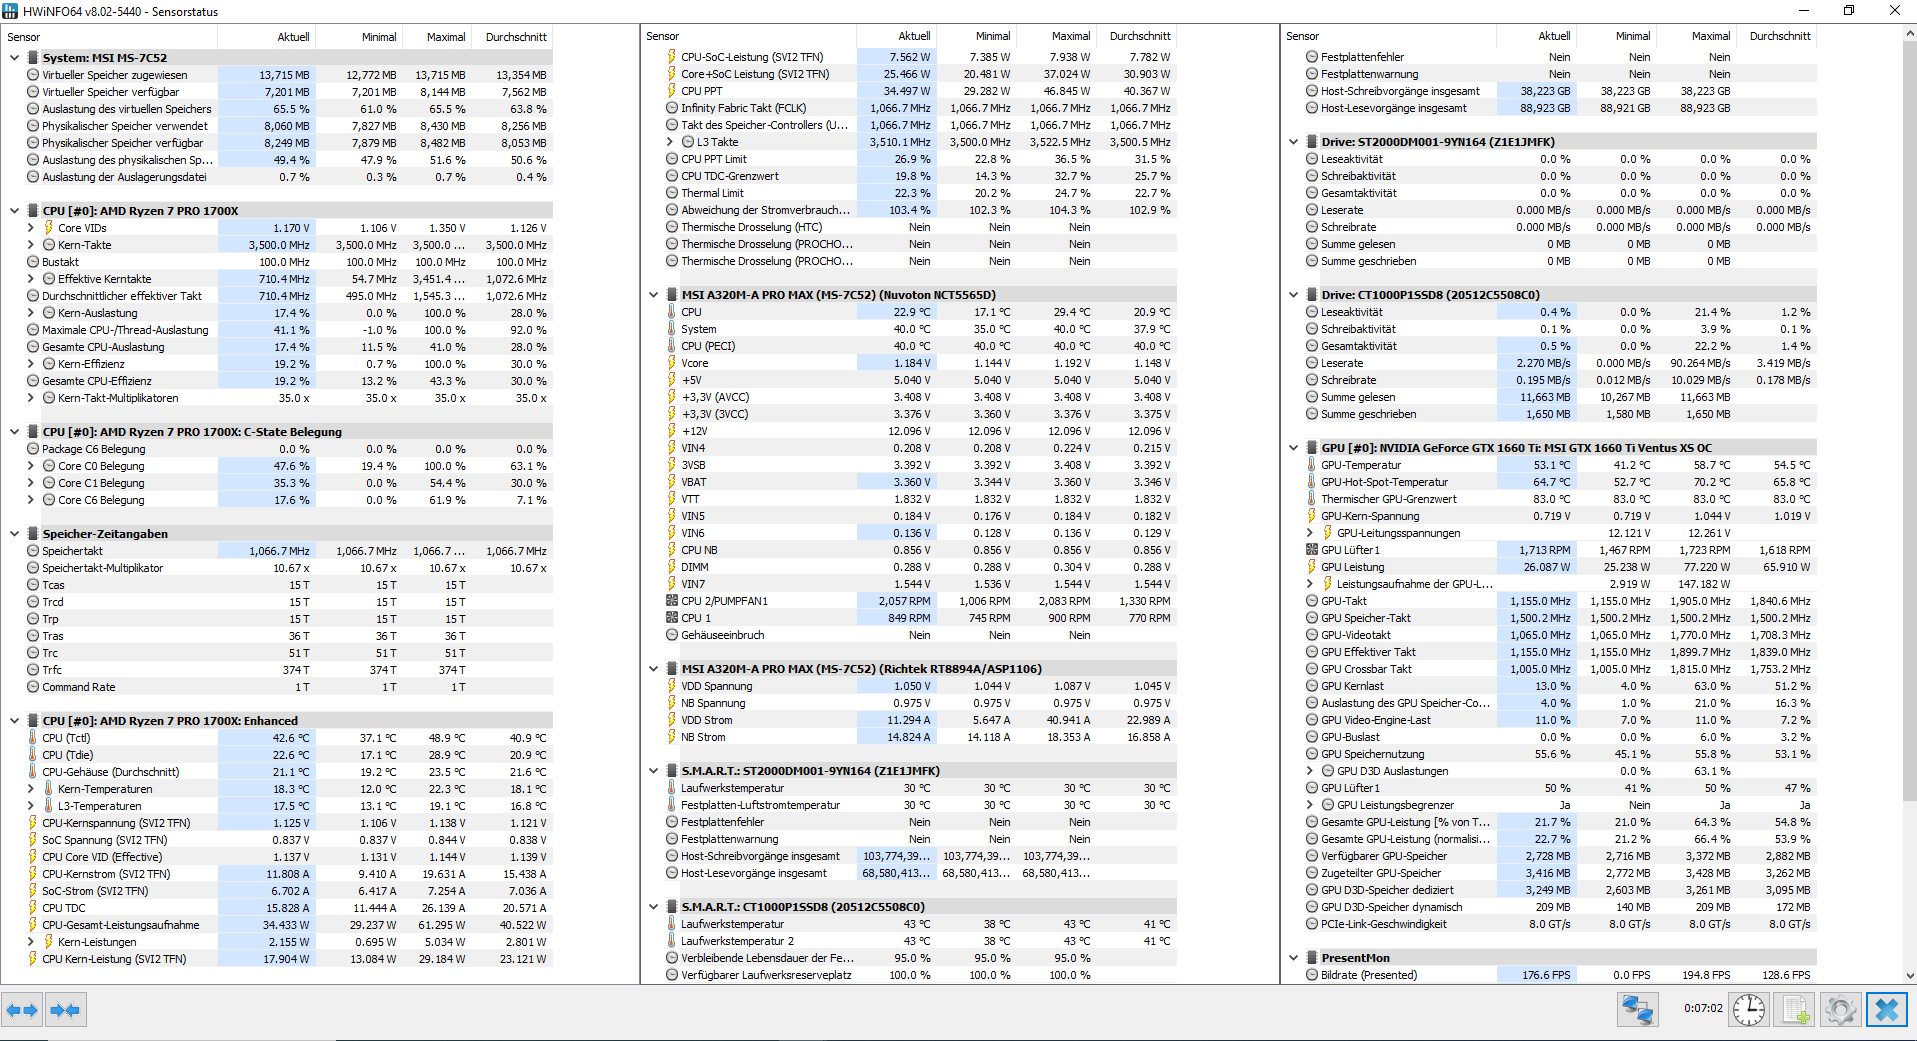Viewport: 1917px width, 1041px height.
Task: Click the vertical scrollbar's down arrow
Action: click(1909, 976)
